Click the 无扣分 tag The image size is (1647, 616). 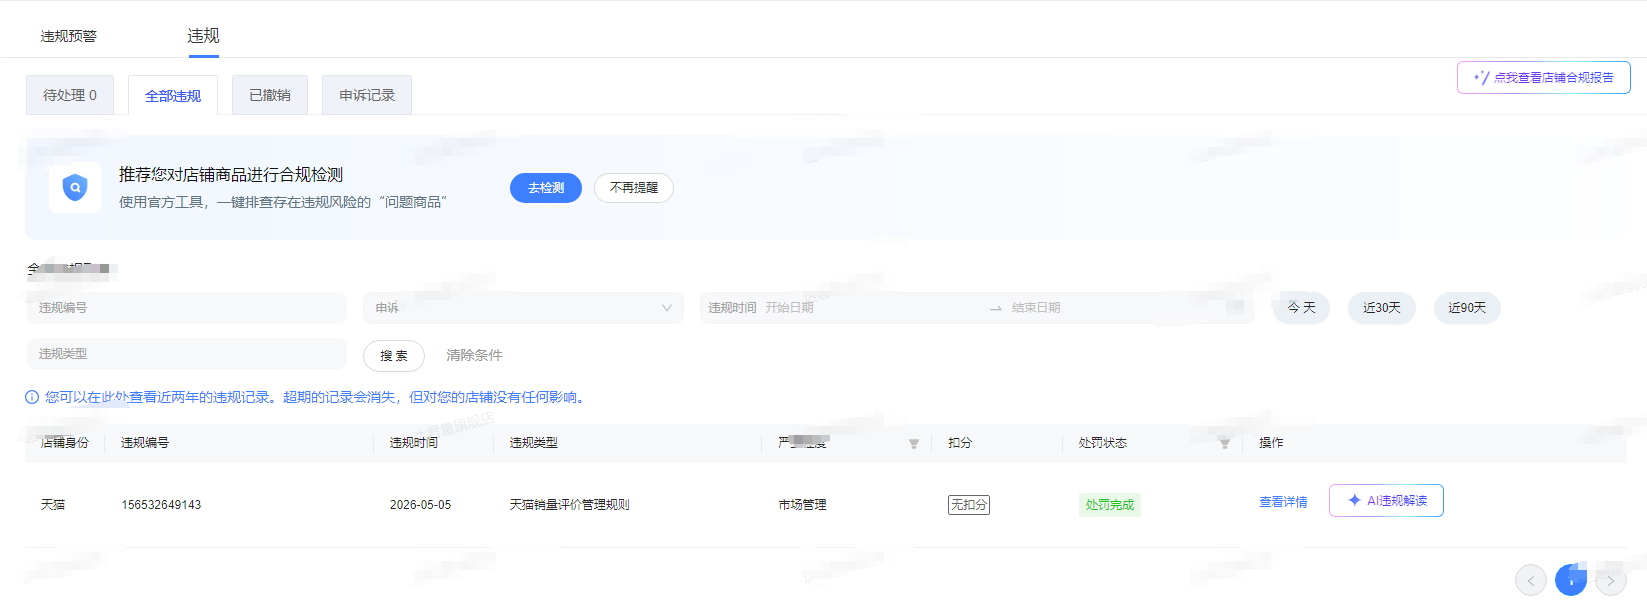point(969,505)
